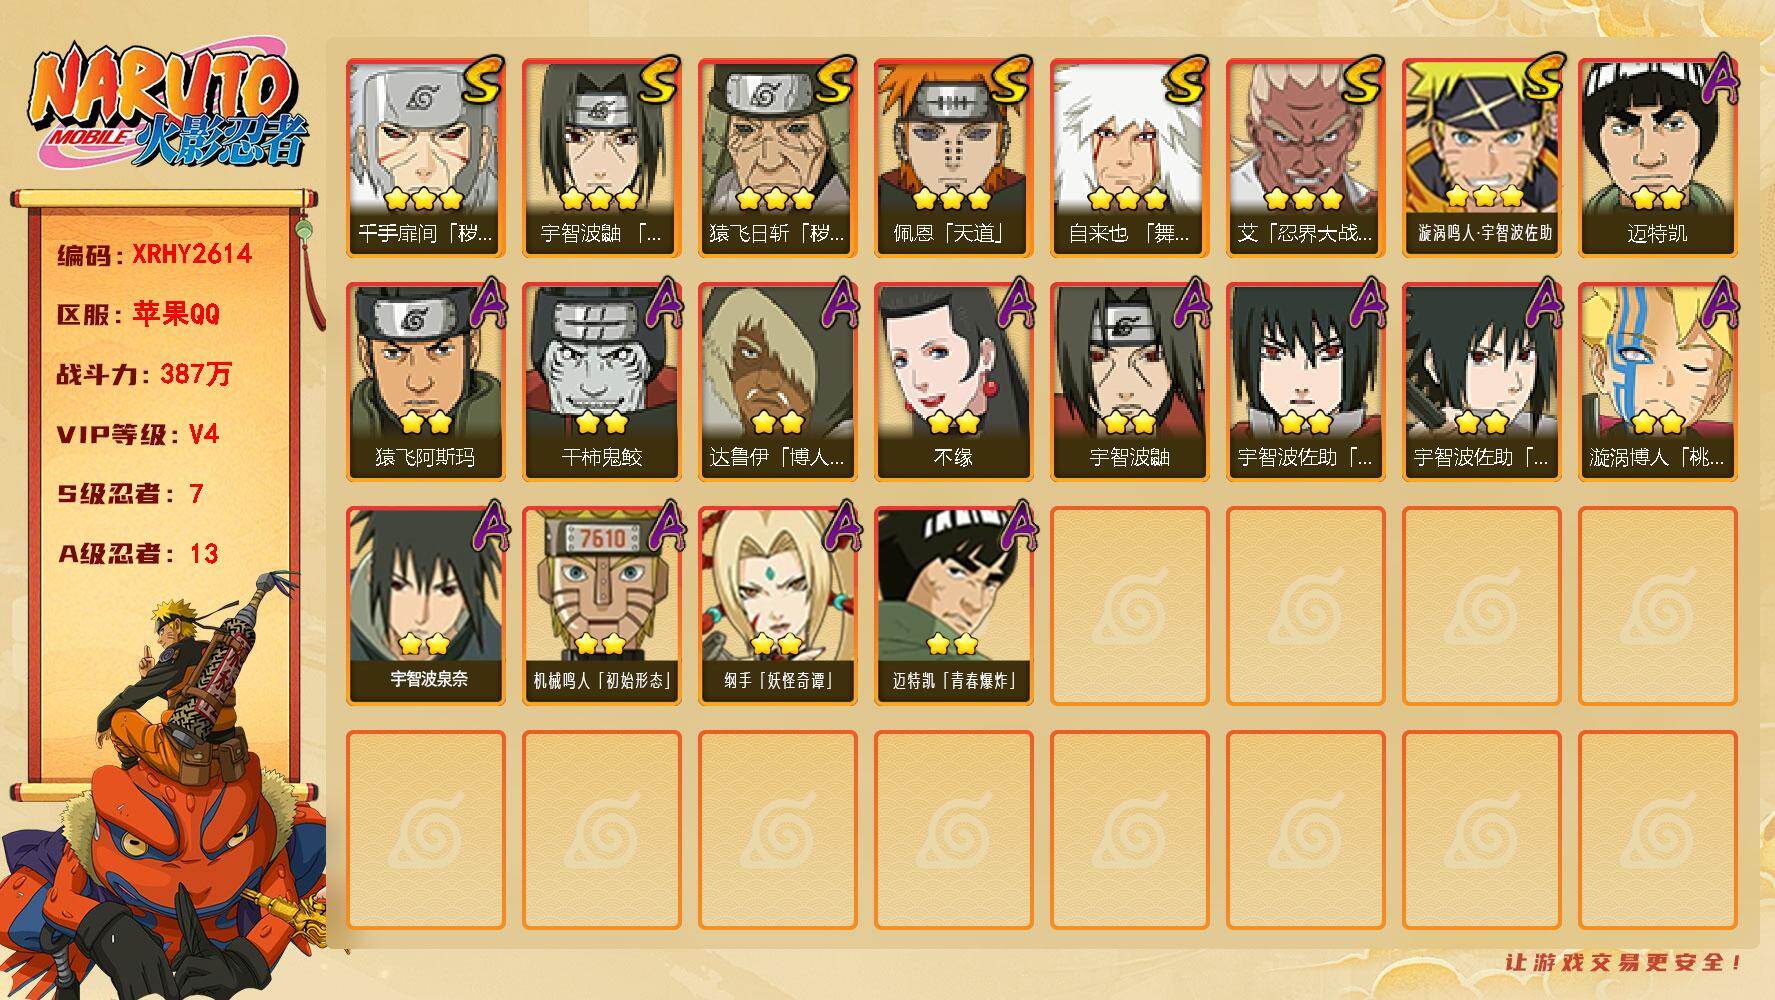Select the 迈特凯「青春爆炸」 card
The width and height of the screenshot is (1775, 1000).
pos(953,606)
